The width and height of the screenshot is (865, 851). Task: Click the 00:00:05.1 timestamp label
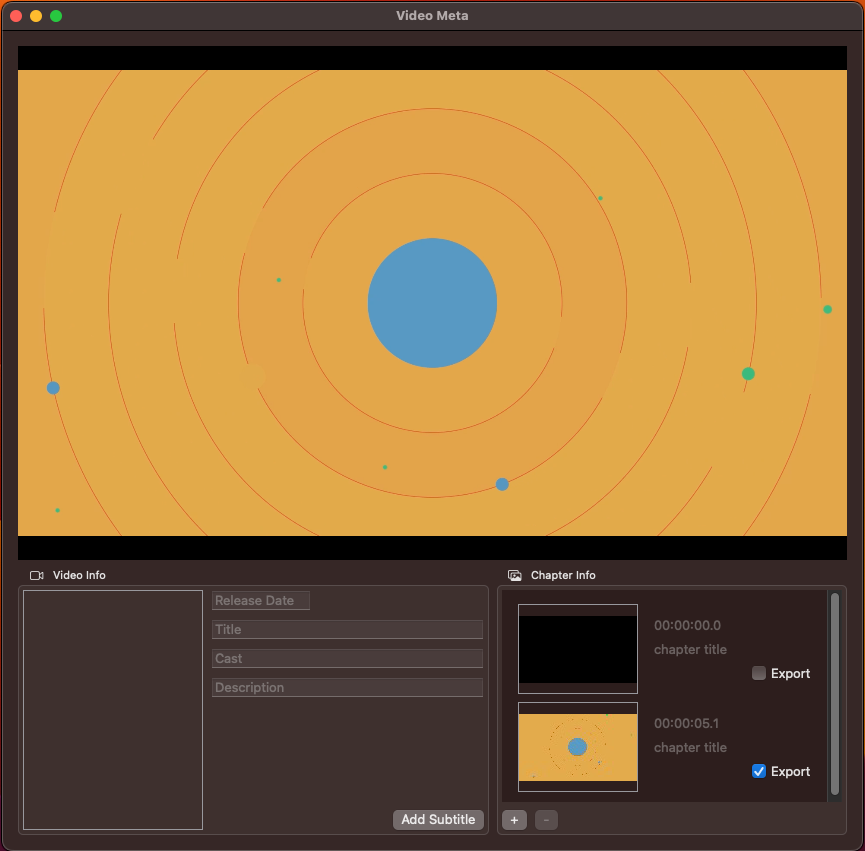click(689, 723)
